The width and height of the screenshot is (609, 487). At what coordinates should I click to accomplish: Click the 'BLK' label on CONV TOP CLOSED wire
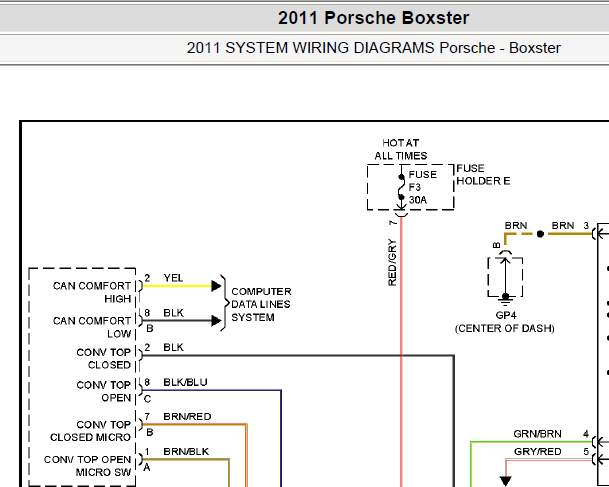tap(173, 347)
